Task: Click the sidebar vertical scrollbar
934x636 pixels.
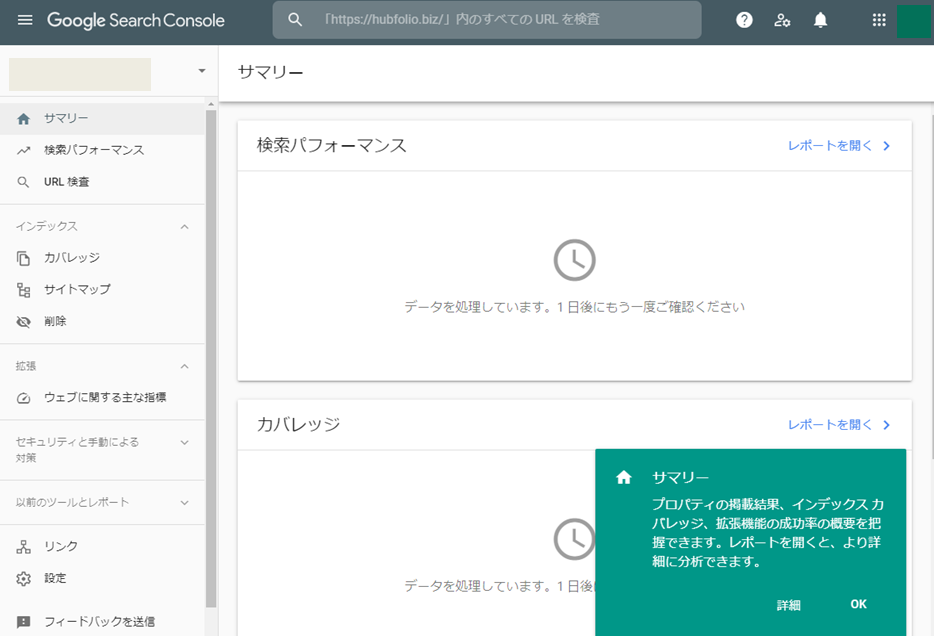Action: [x=211, y=357]
